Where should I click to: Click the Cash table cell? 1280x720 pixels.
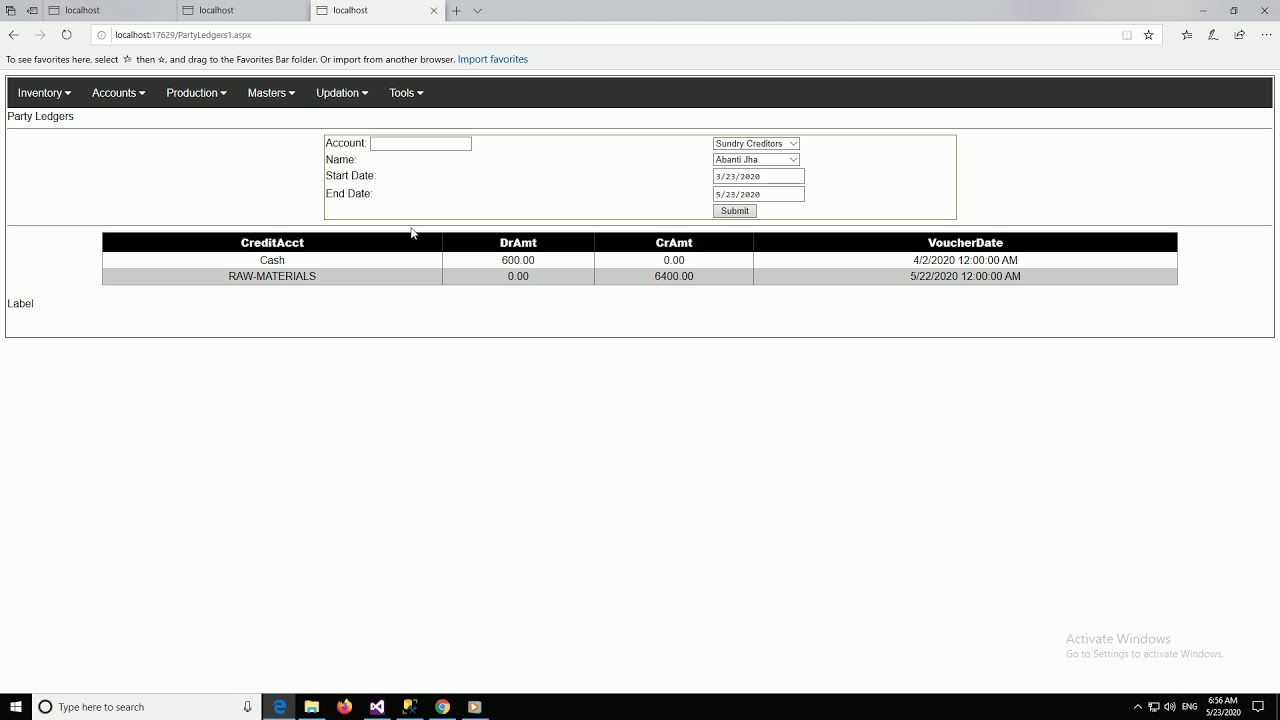[x=272, y=260]
